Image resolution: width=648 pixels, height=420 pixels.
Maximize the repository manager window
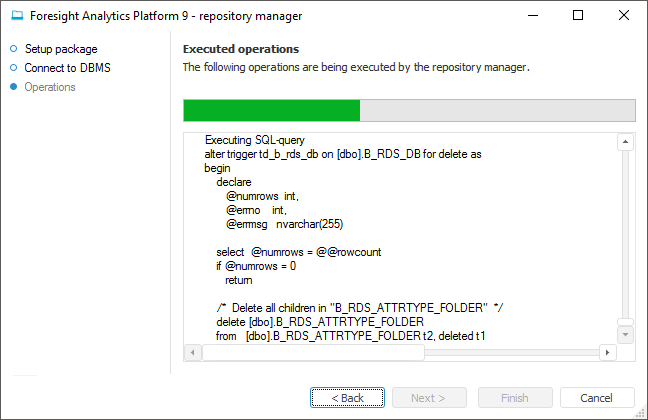point(578,16)
